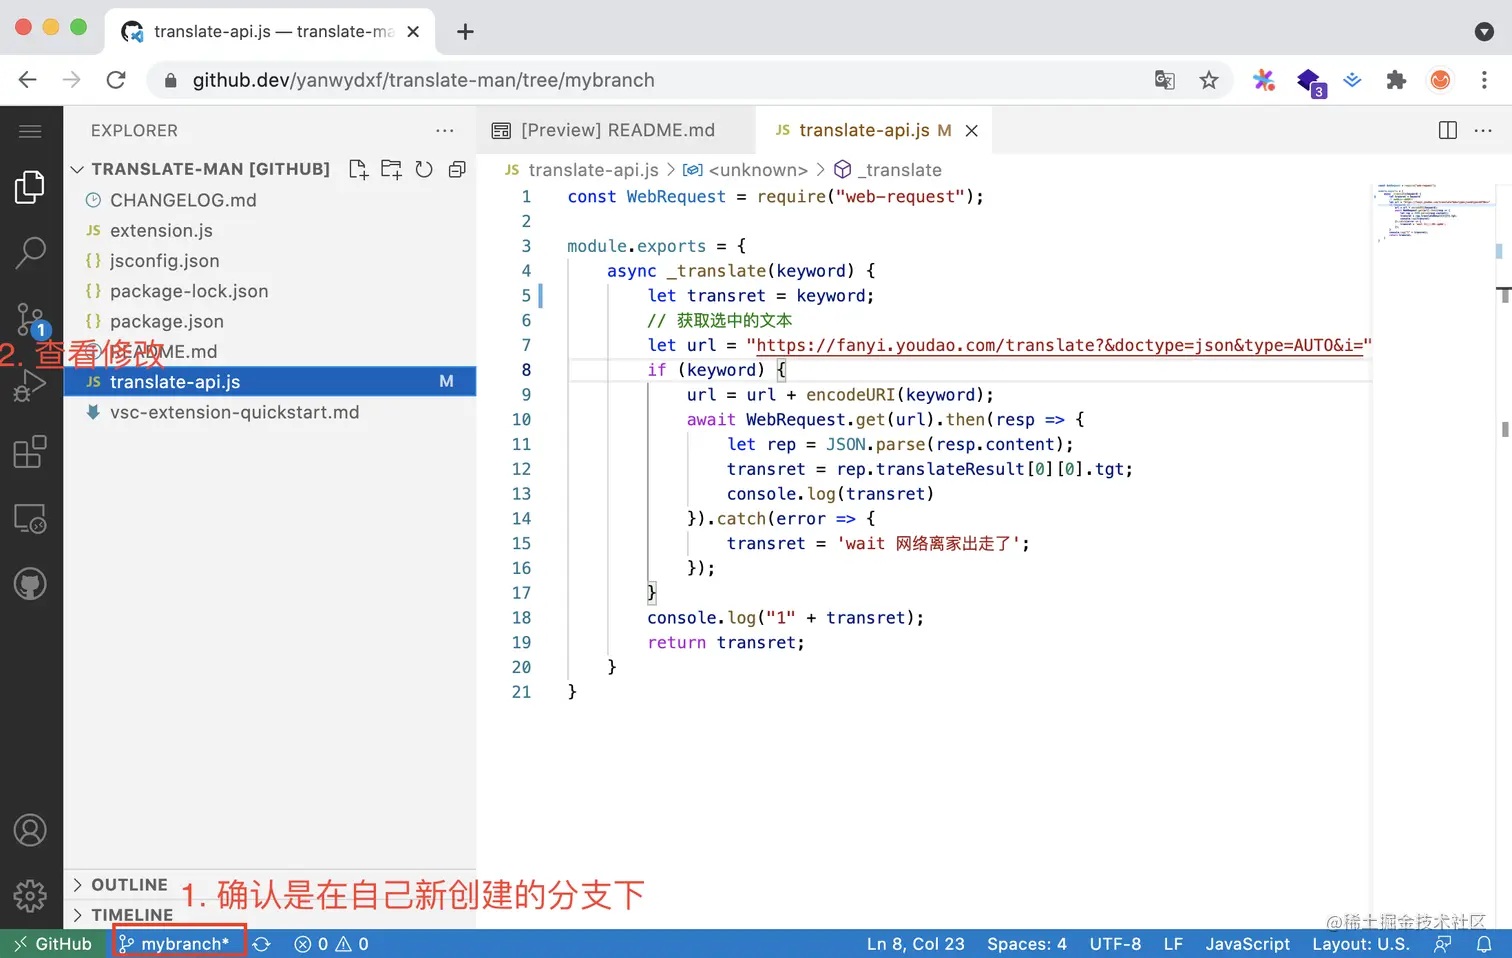The image size is (1512, 958).
Task: Open the Chrome three-dot menu
Action: tap(1484, 80)
